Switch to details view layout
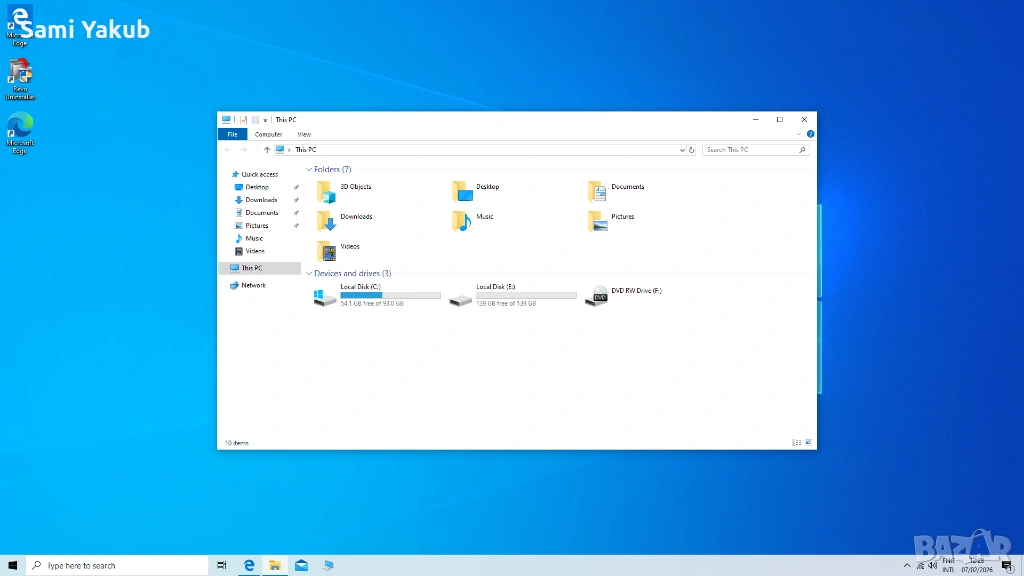Screen dimensions: 1024x576 796,442
